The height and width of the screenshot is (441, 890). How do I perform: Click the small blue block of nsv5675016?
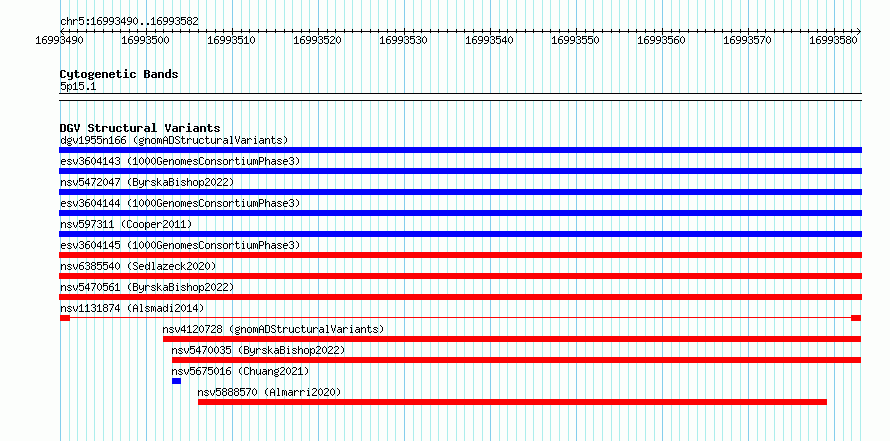click(x=177, y=381)
